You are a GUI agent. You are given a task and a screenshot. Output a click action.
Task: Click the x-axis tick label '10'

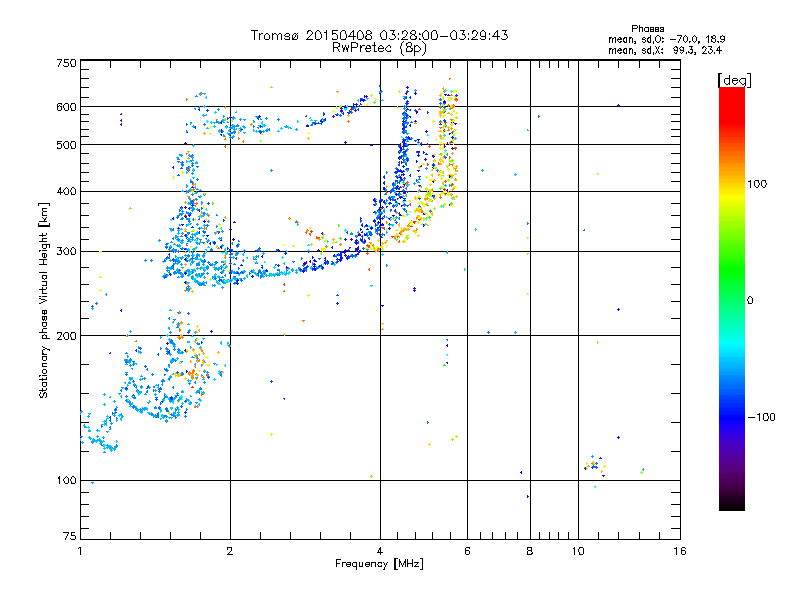(x=578, y=551)
